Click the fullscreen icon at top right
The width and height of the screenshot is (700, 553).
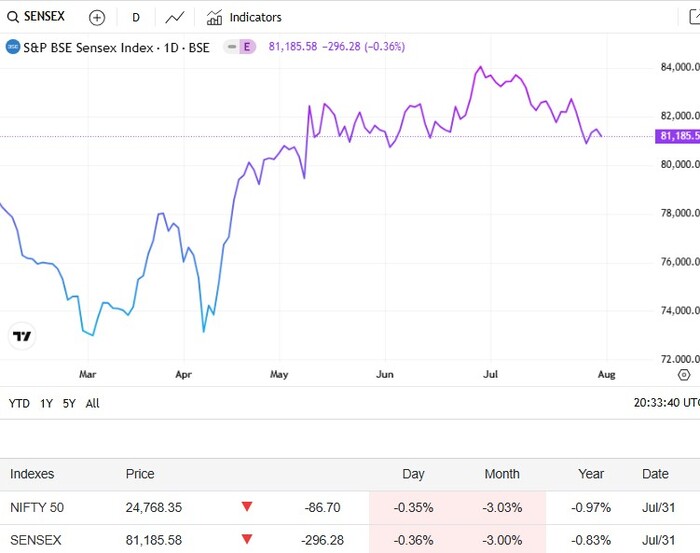693,17
